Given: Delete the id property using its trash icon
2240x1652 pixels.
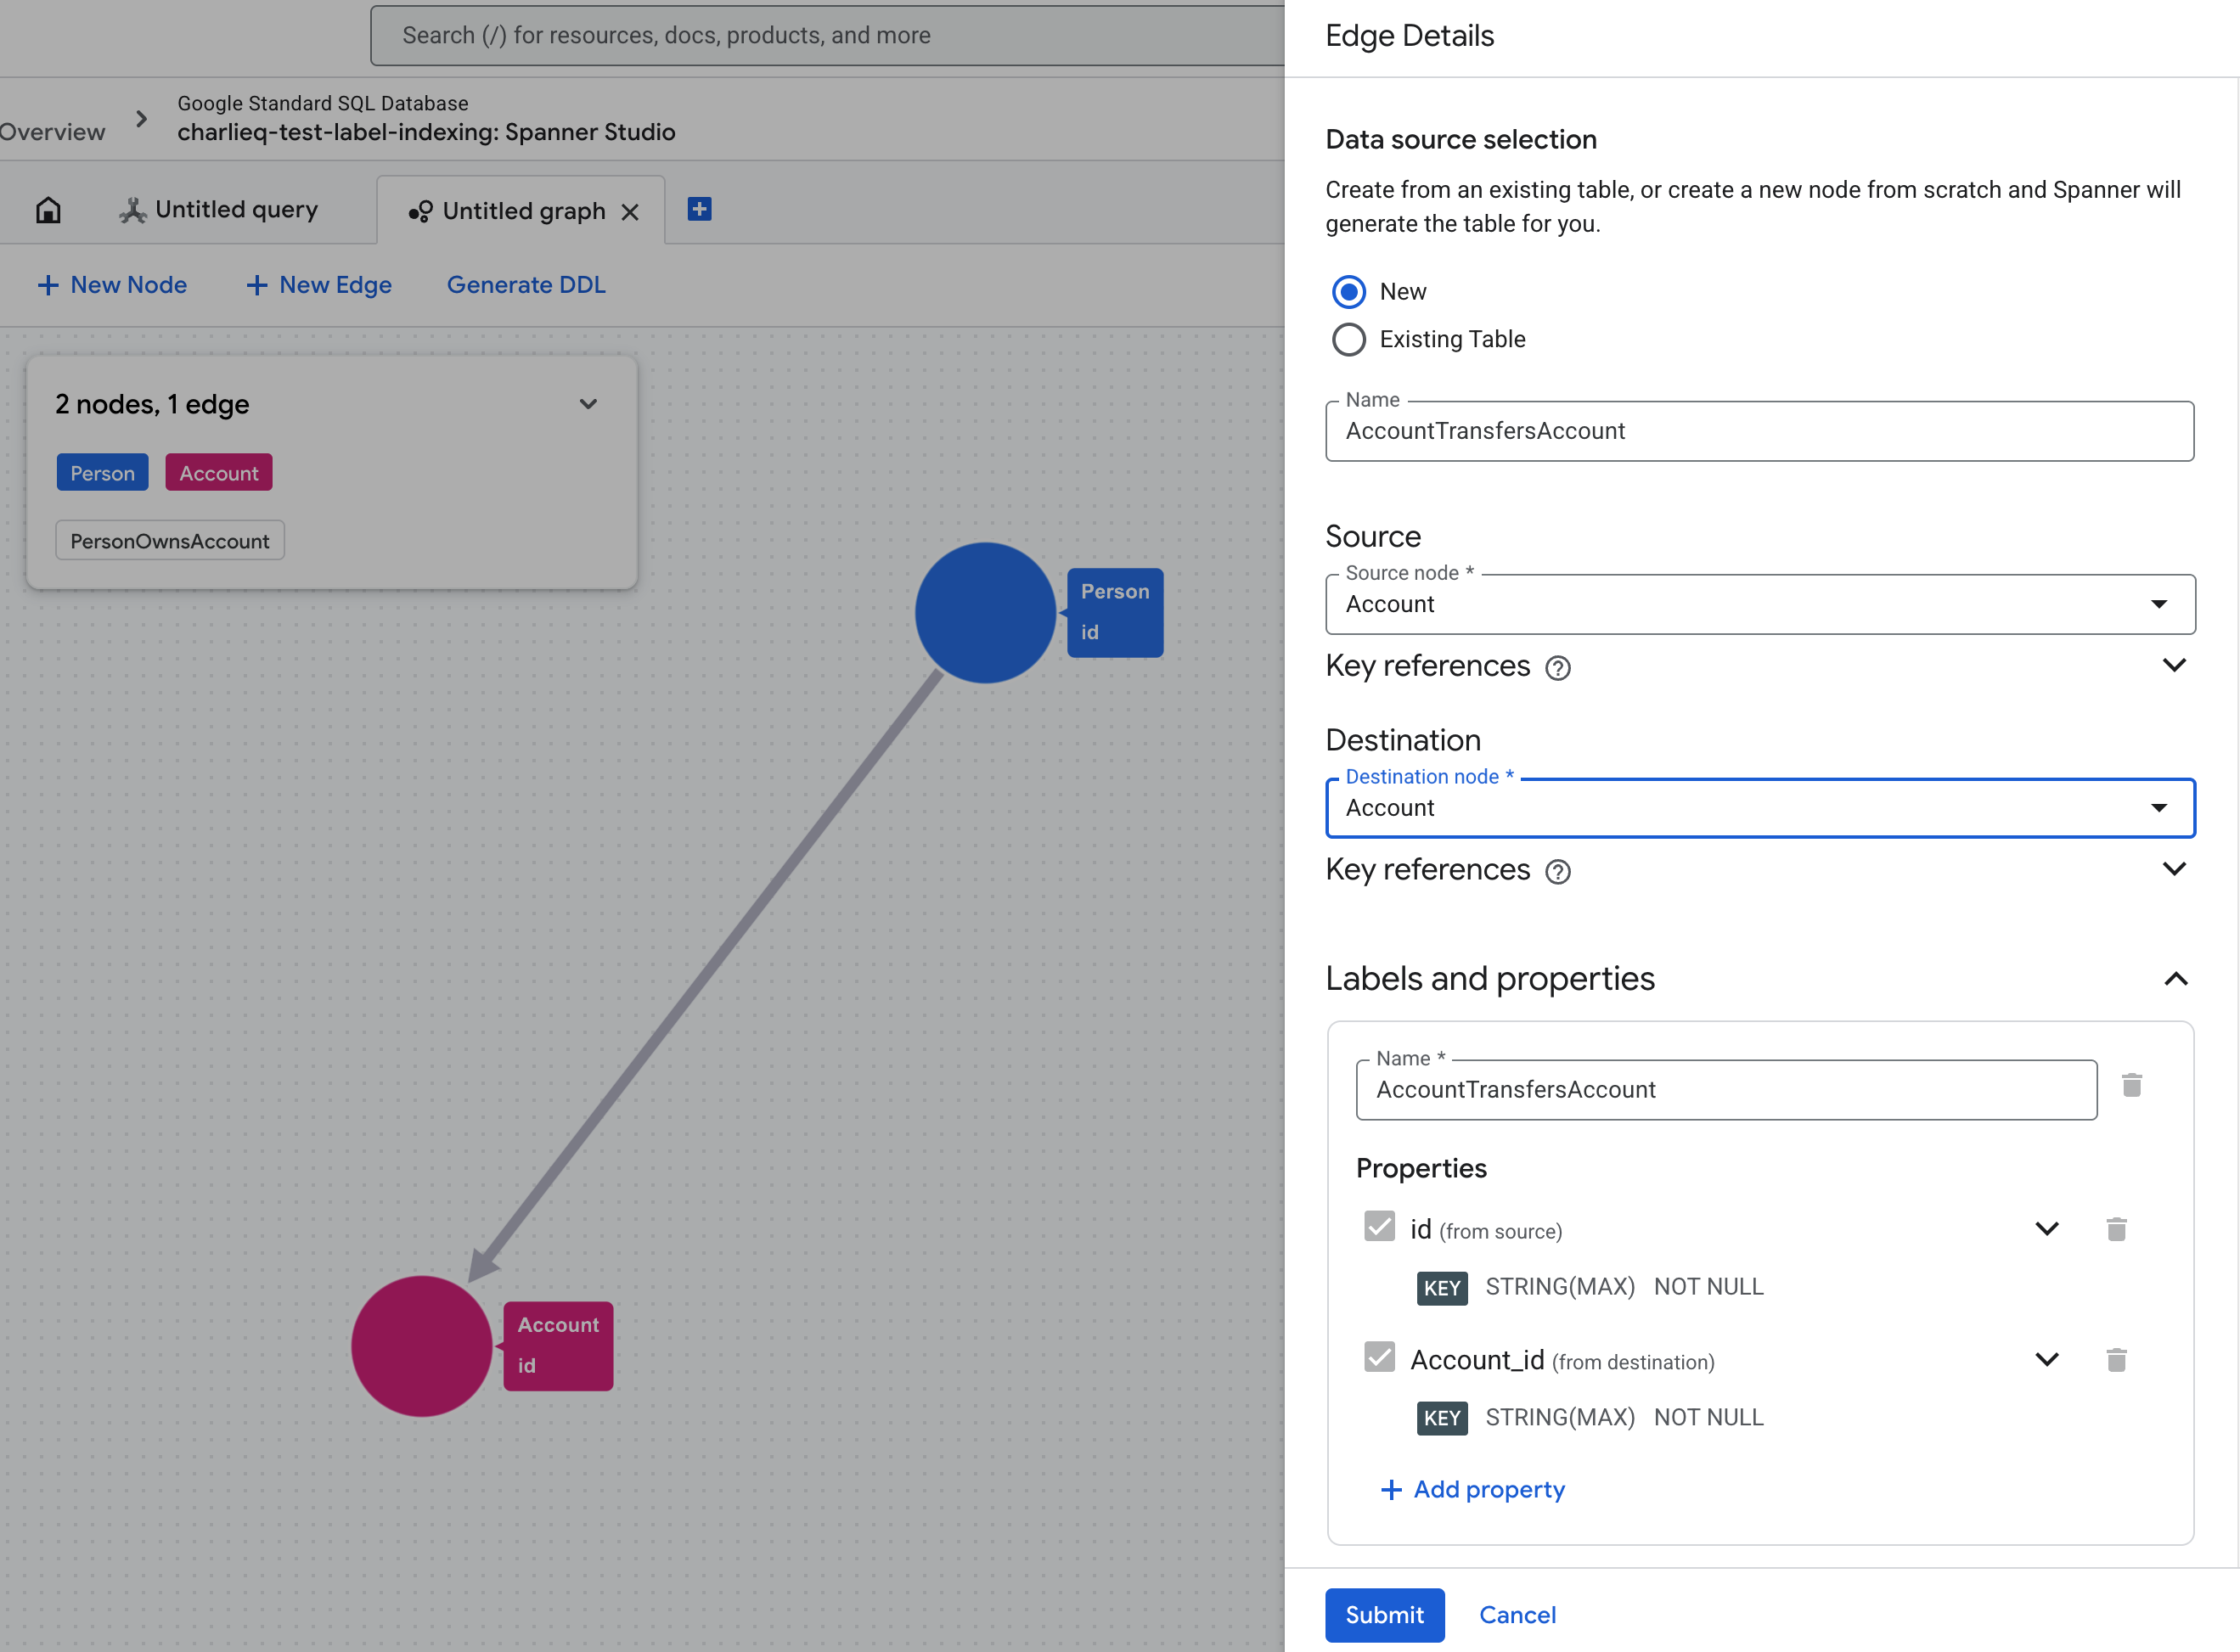Looking at the screenshot, I should coord(2116,1228).
